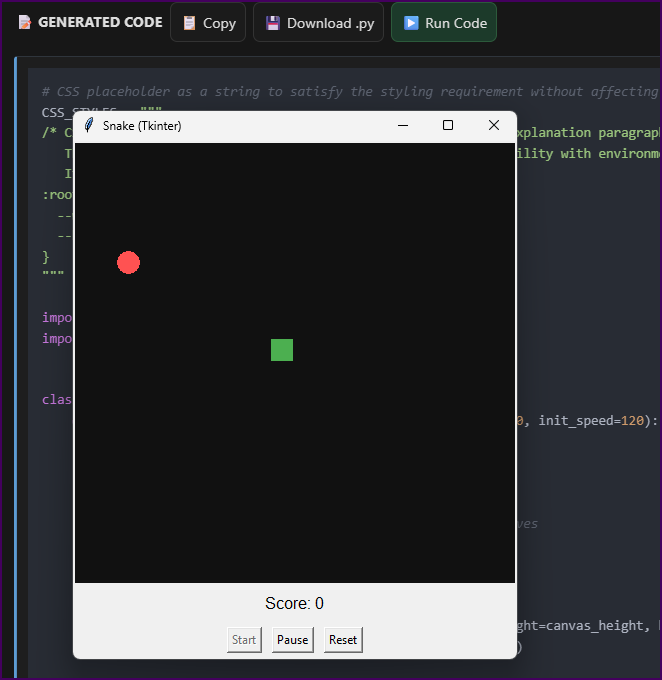Viewport: 662px width, 680px height.
Task: Click the red food circle on canvas
Action: coord(128,262)
